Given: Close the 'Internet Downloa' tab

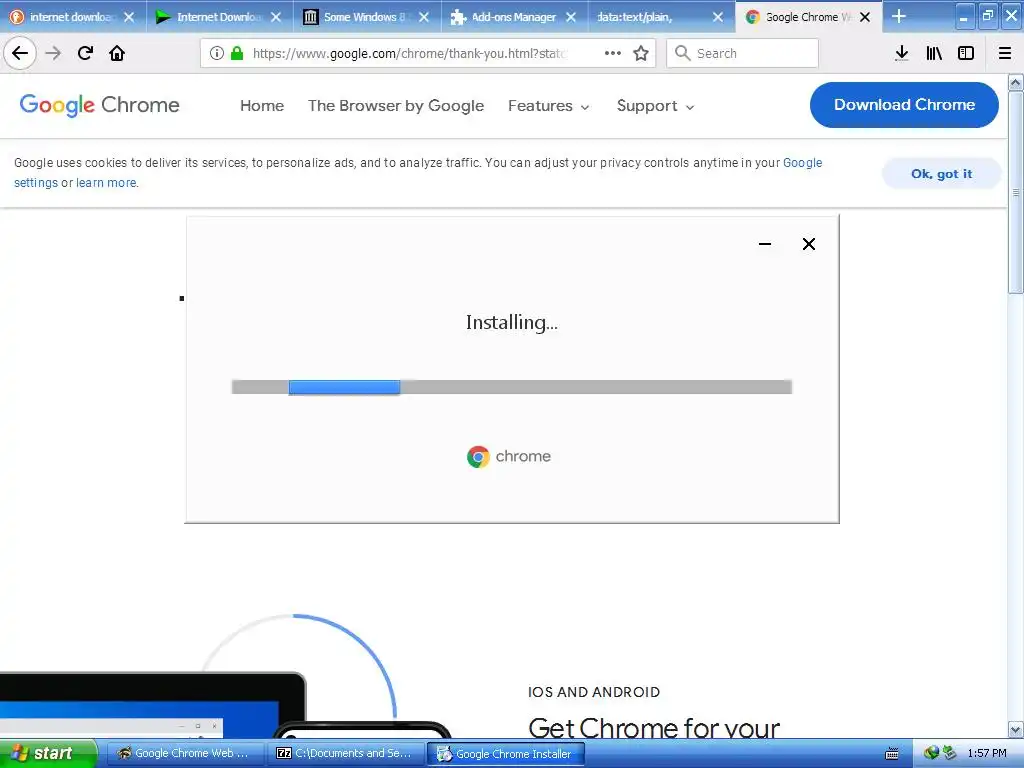Looking at the screenshot, I should 276,17.
